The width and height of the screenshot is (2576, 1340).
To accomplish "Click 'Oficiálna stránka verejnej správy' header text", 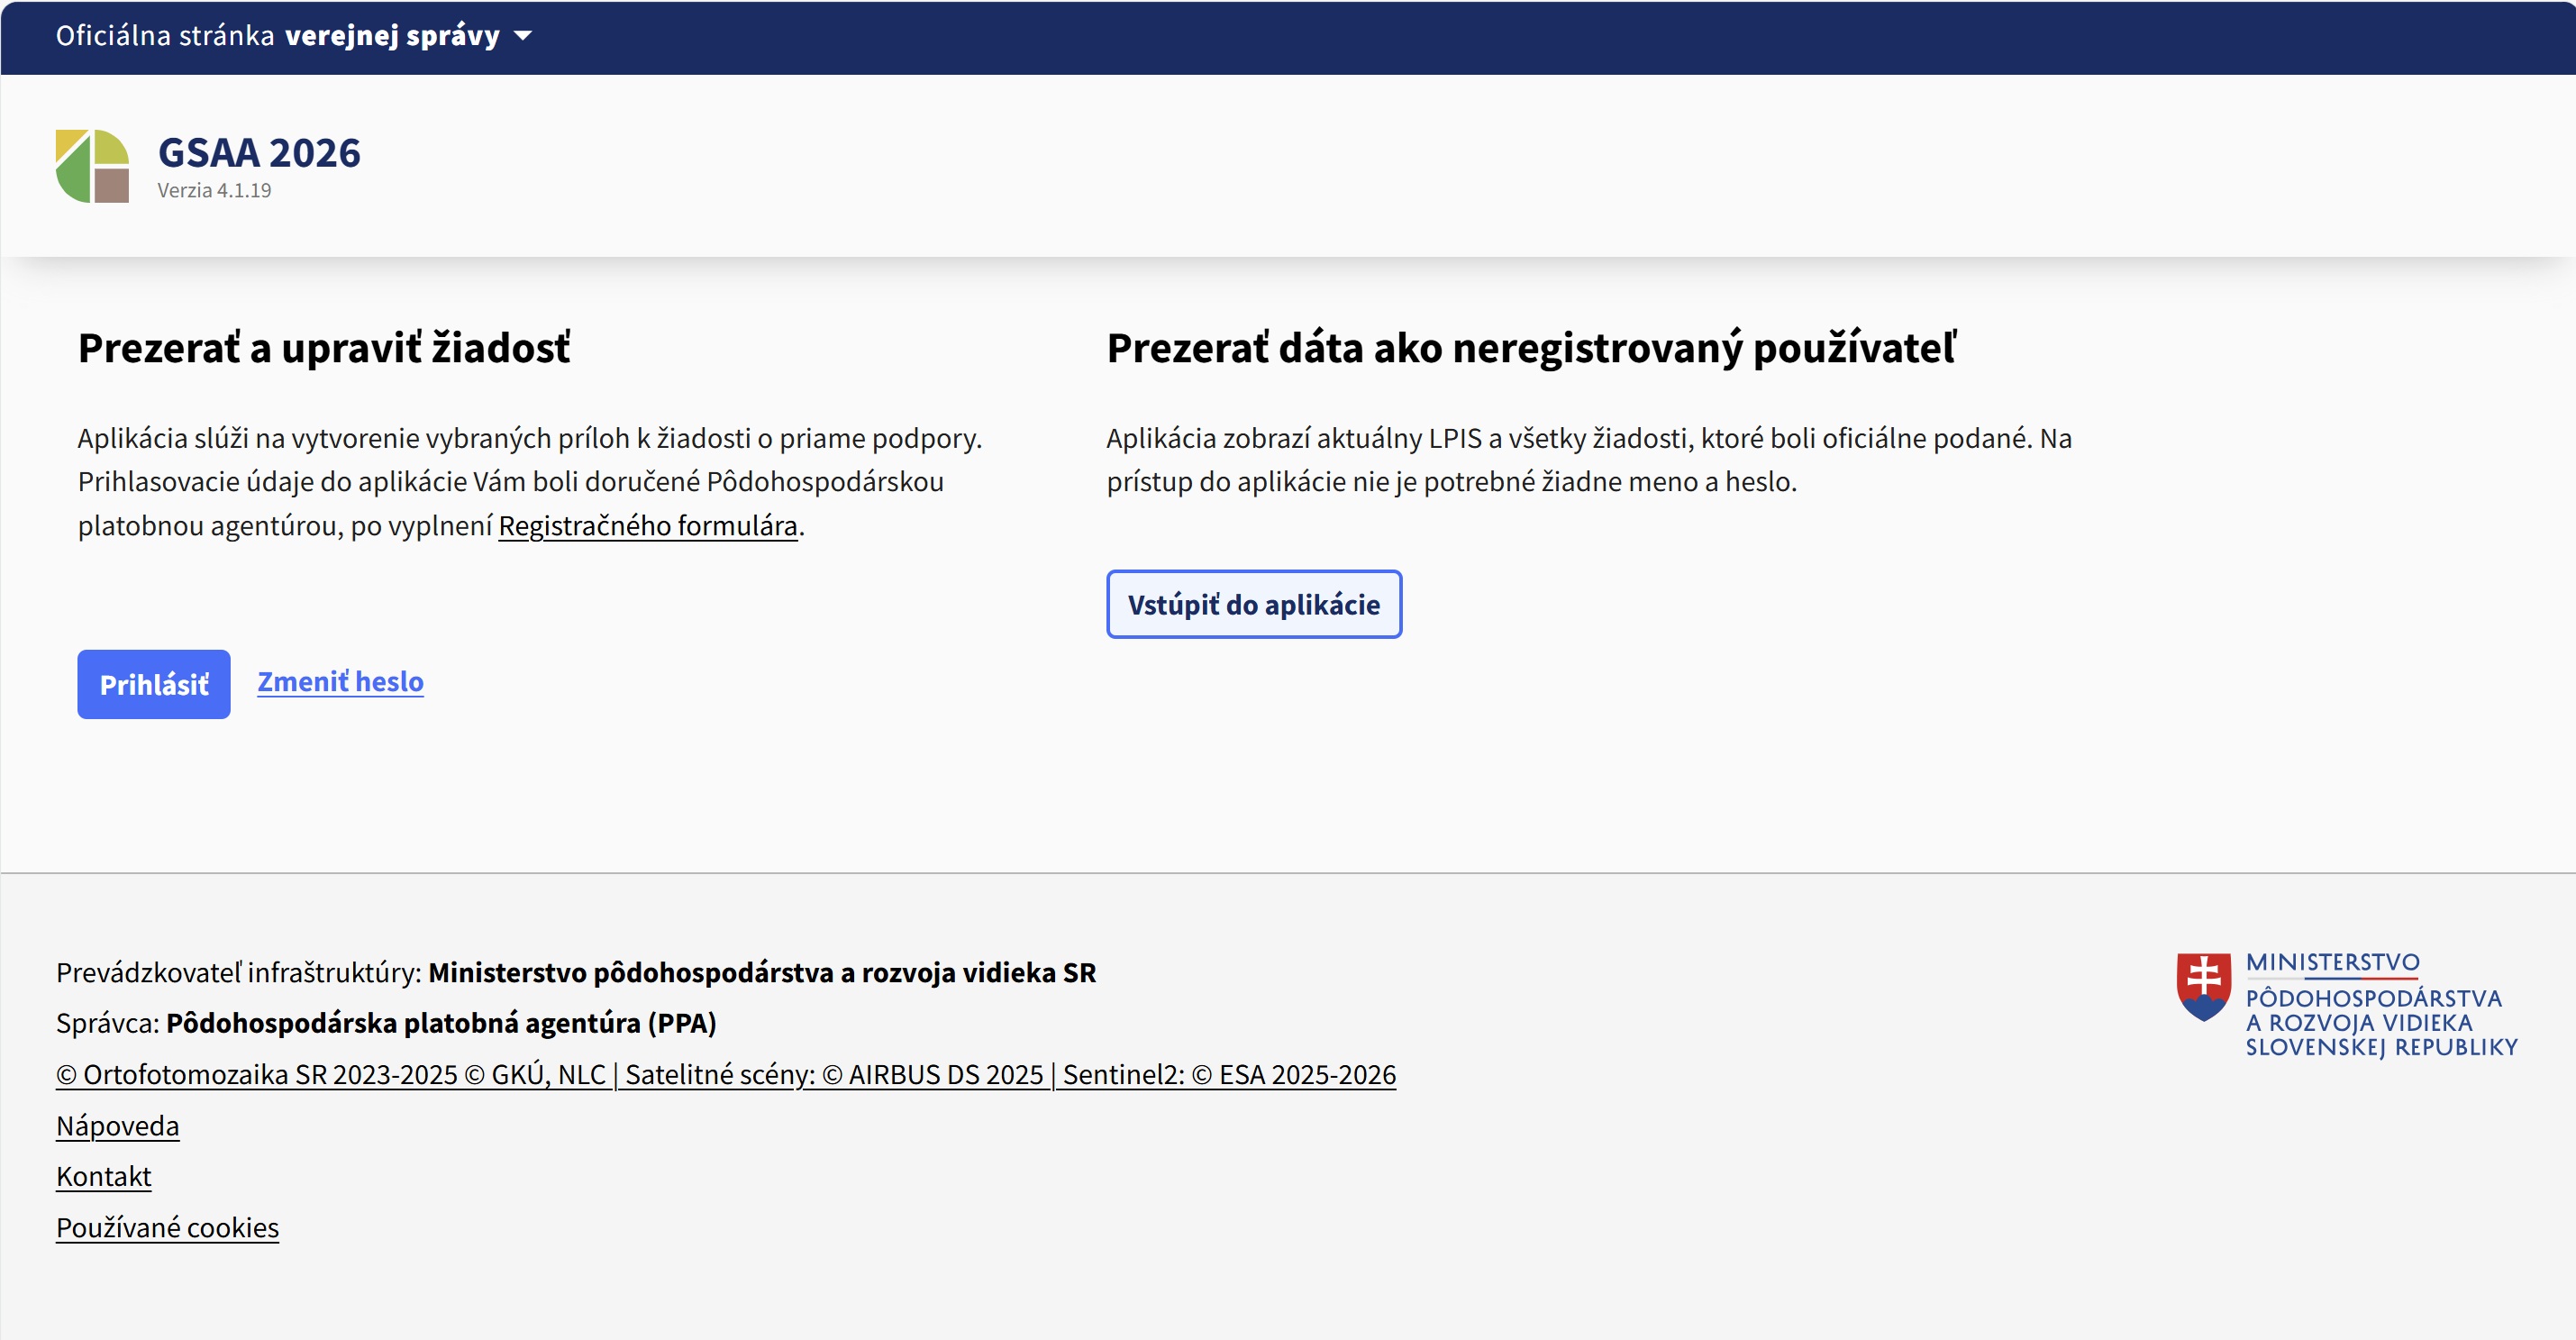I will 277,36.
